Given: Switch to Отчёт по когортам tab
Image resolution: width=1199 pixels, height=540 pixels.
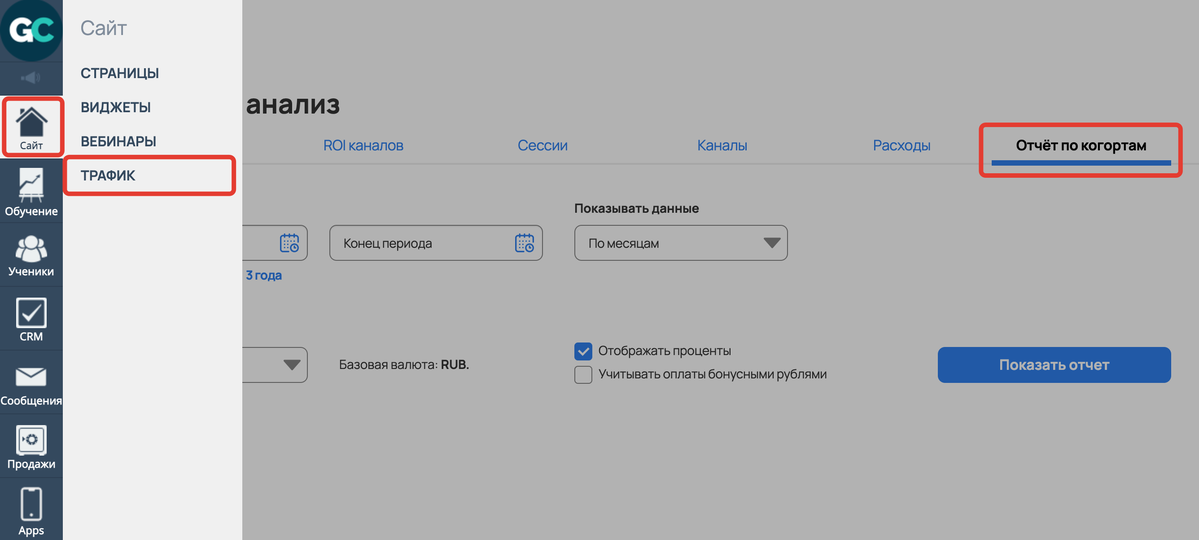Looking at the screenshot, I should coord(1081,145).
